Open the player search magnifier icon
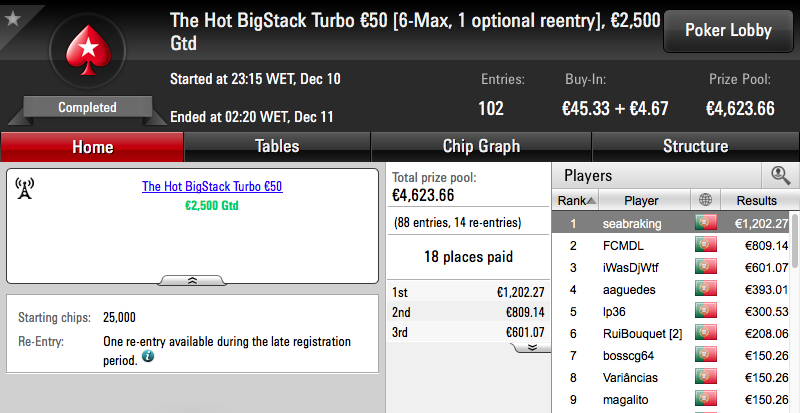The image size is (800, 413). pyautogui.click(x=780, y=175)
